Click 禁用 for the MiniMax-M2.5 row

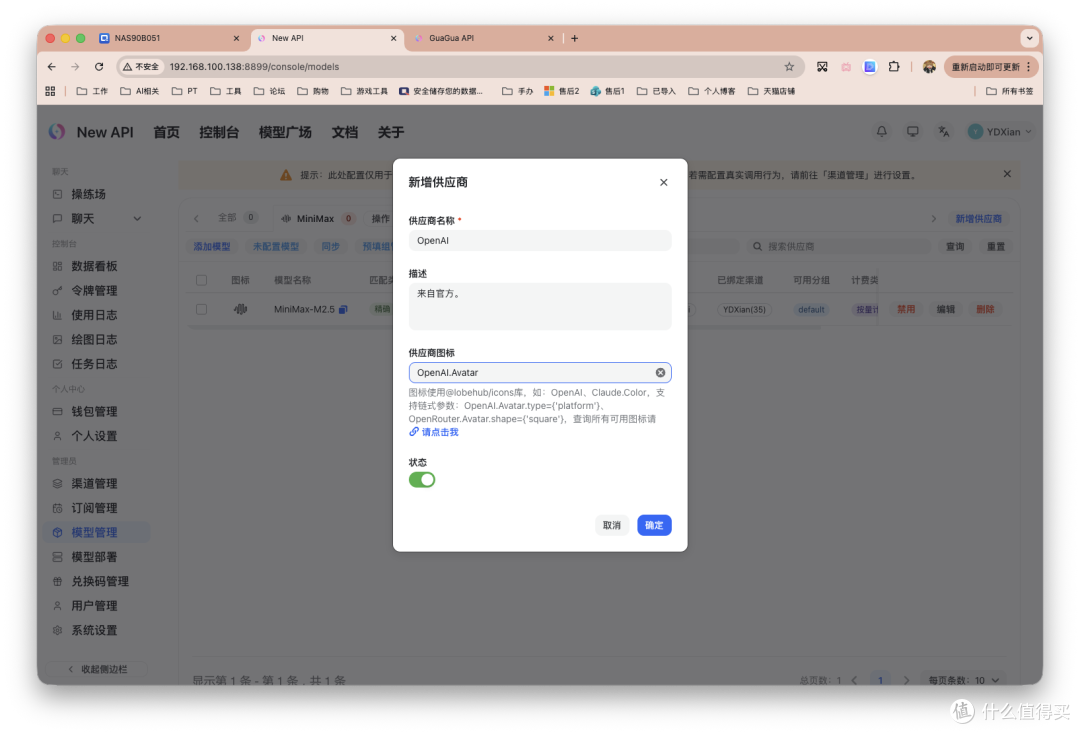(906, 309)
